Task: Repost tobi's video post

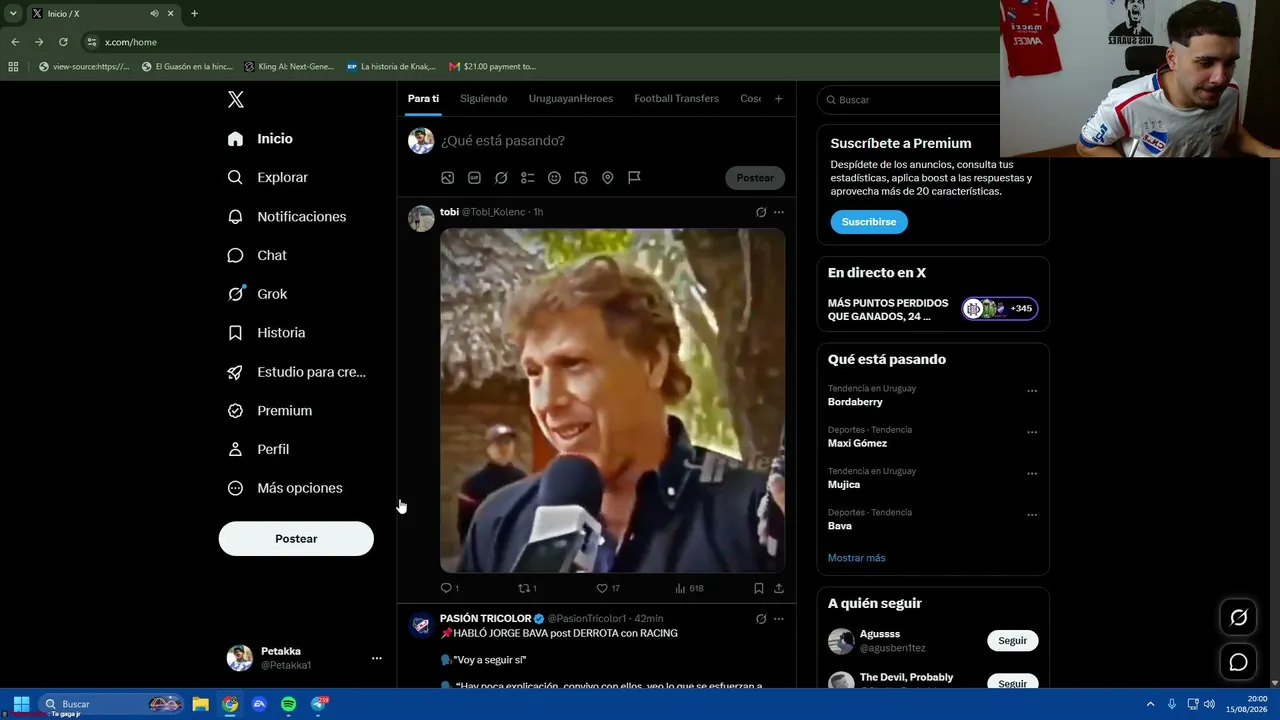Action: point(527,588)
